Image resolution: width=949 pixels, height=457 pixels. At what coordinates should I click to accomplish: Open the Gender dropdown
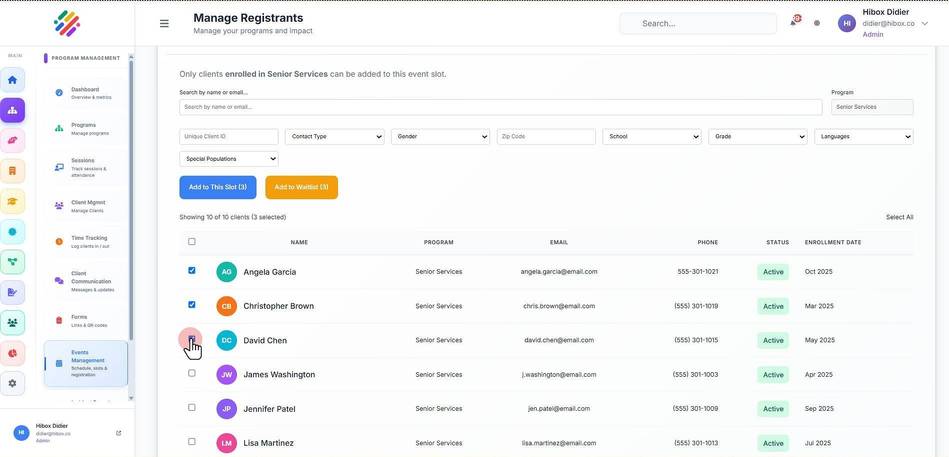pyautogui.click(x=441, y=137)
